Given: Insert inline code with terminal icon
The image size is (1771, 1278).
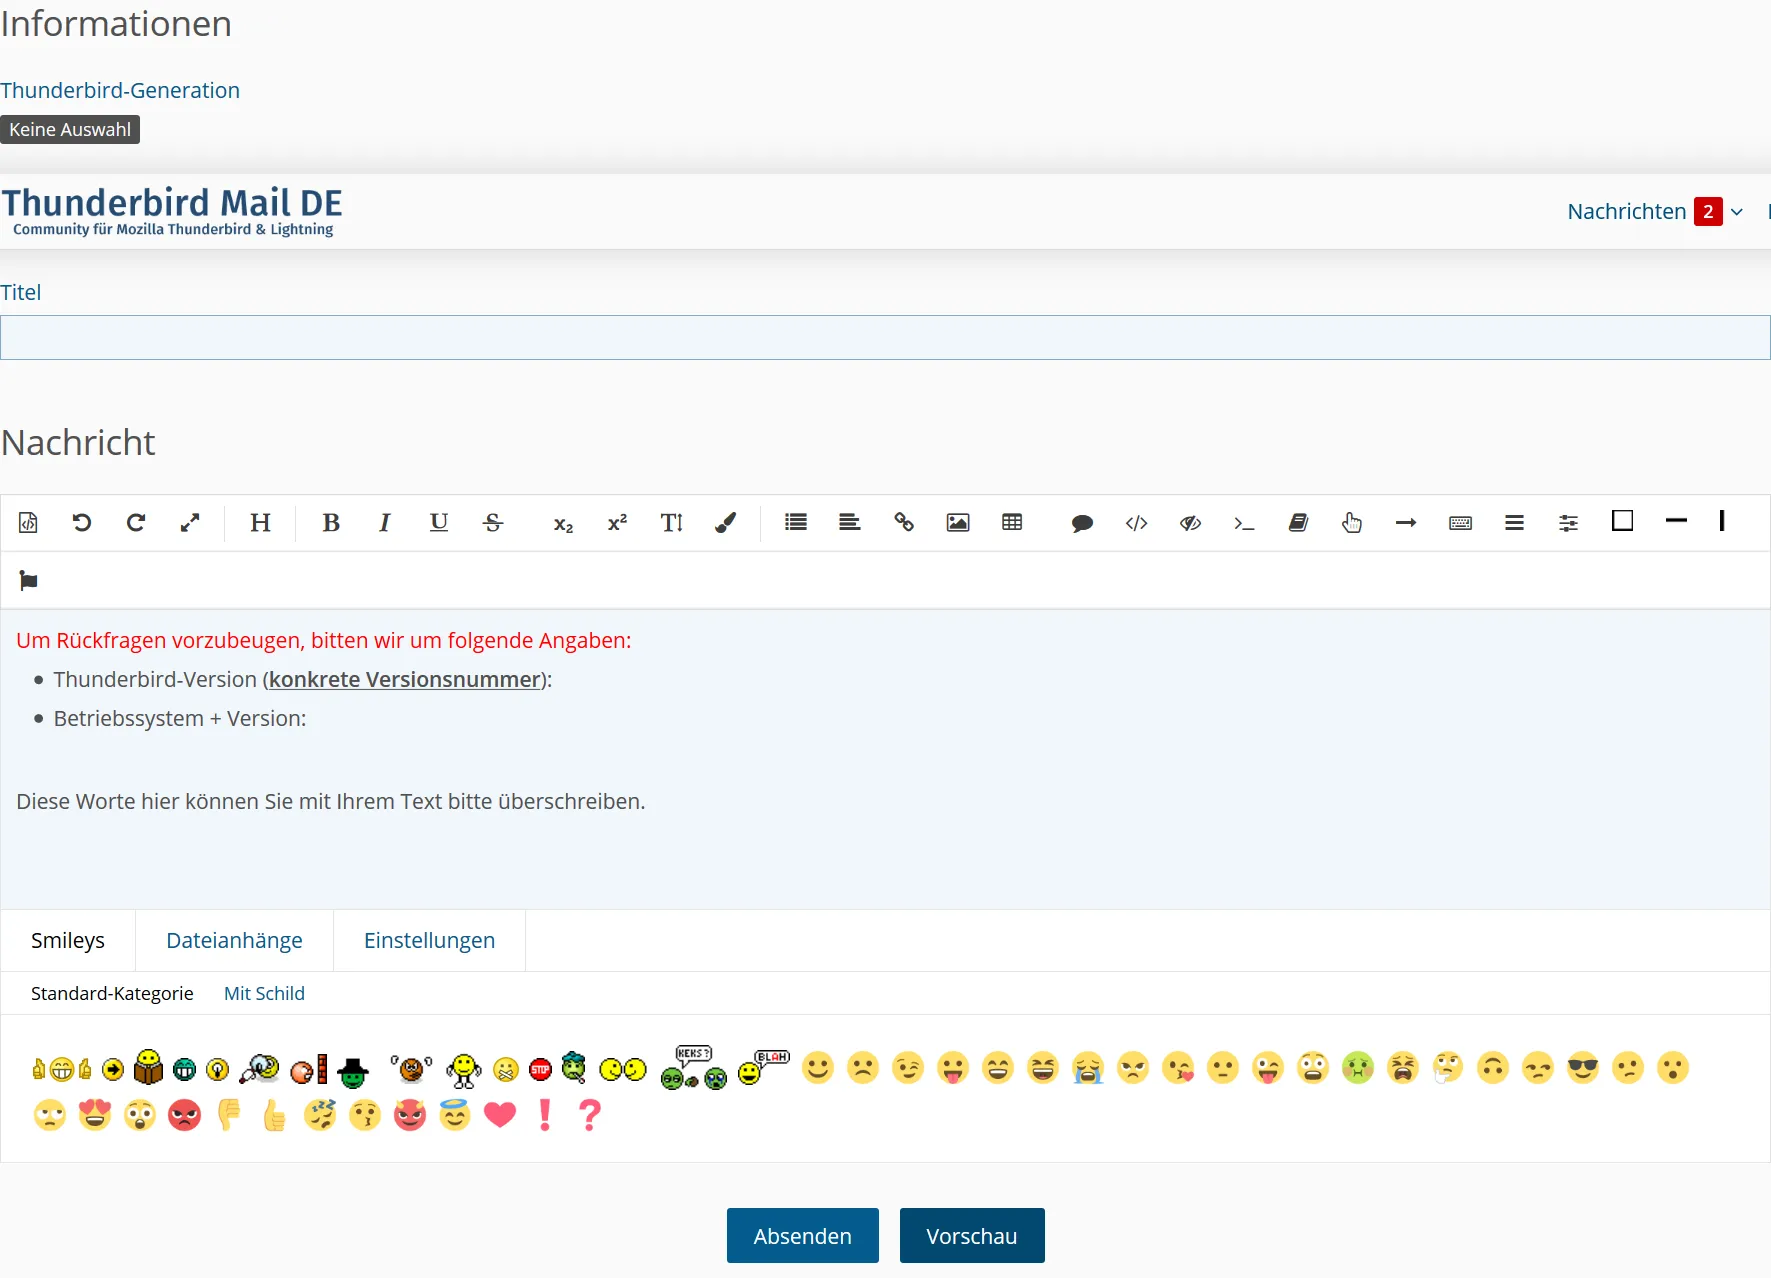Looking at the screenshot, I should pyautogui.click(x=1244, y=523).
